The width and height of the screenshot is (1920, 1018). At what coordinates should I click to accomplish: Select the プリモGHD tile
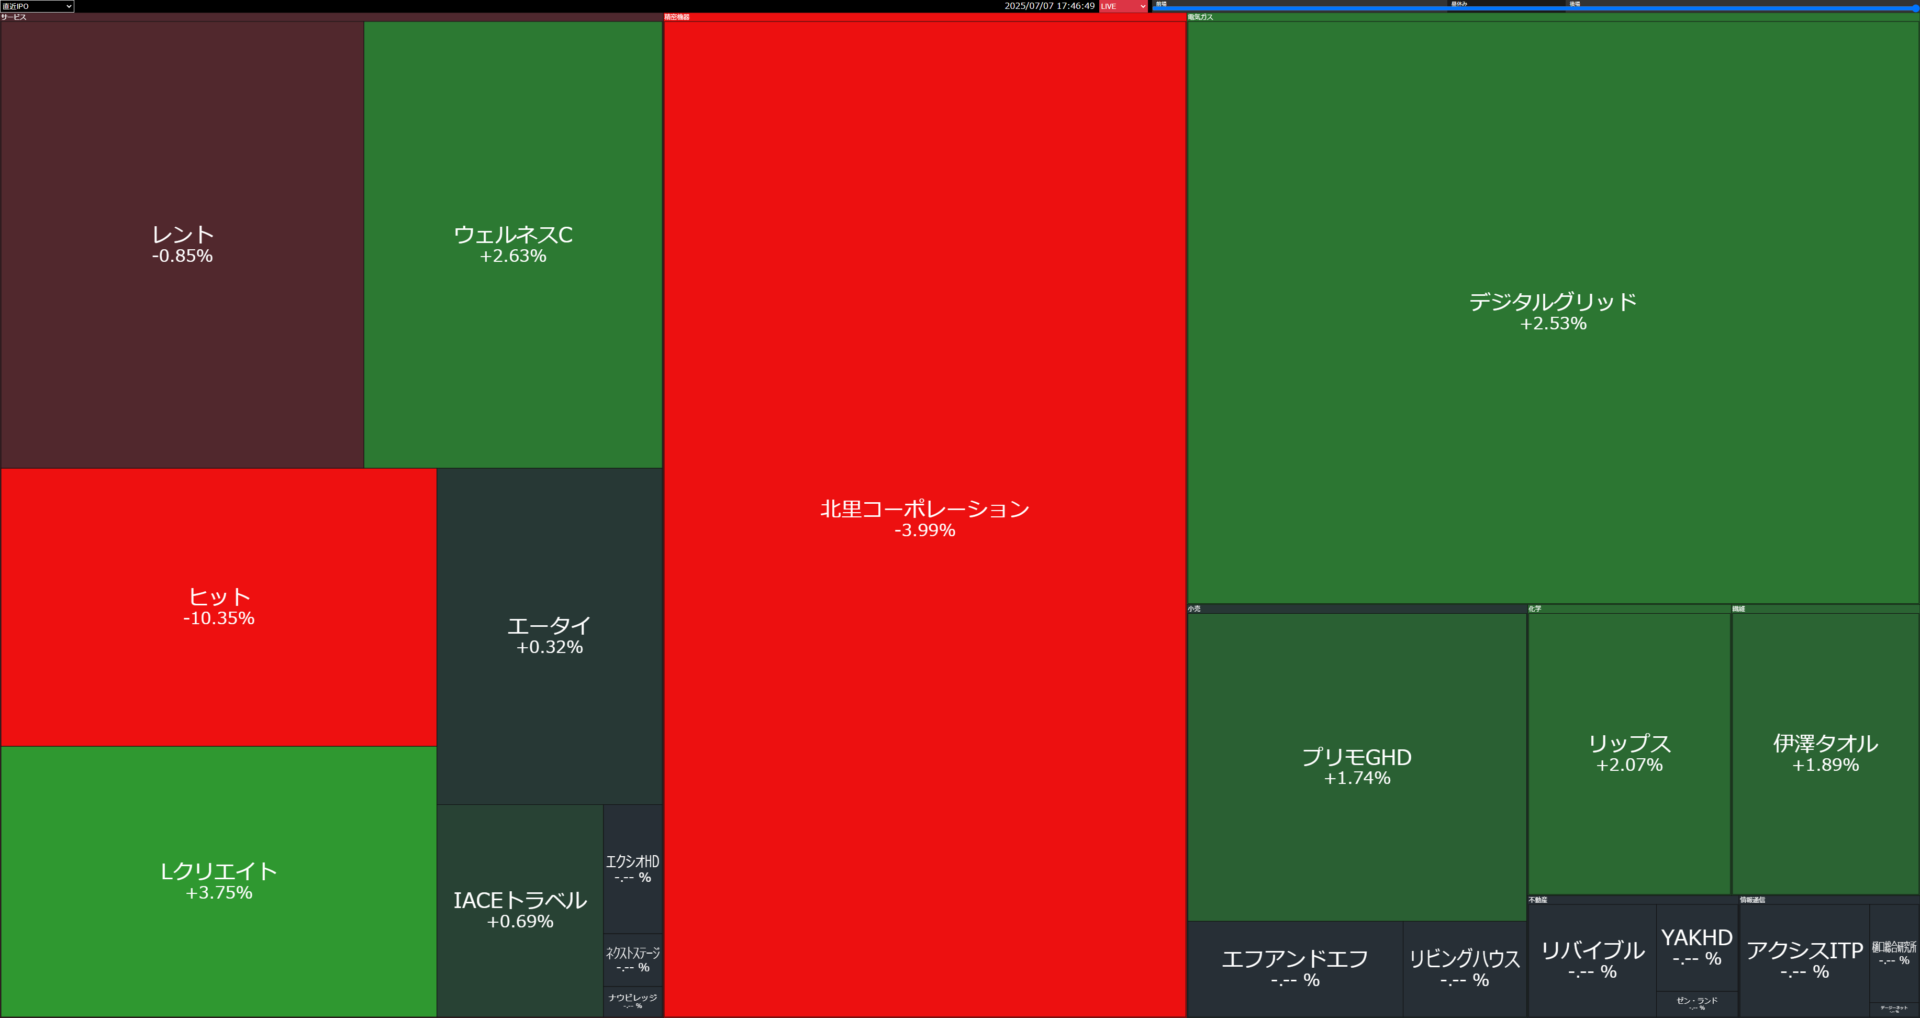[x=1357, y=767]
